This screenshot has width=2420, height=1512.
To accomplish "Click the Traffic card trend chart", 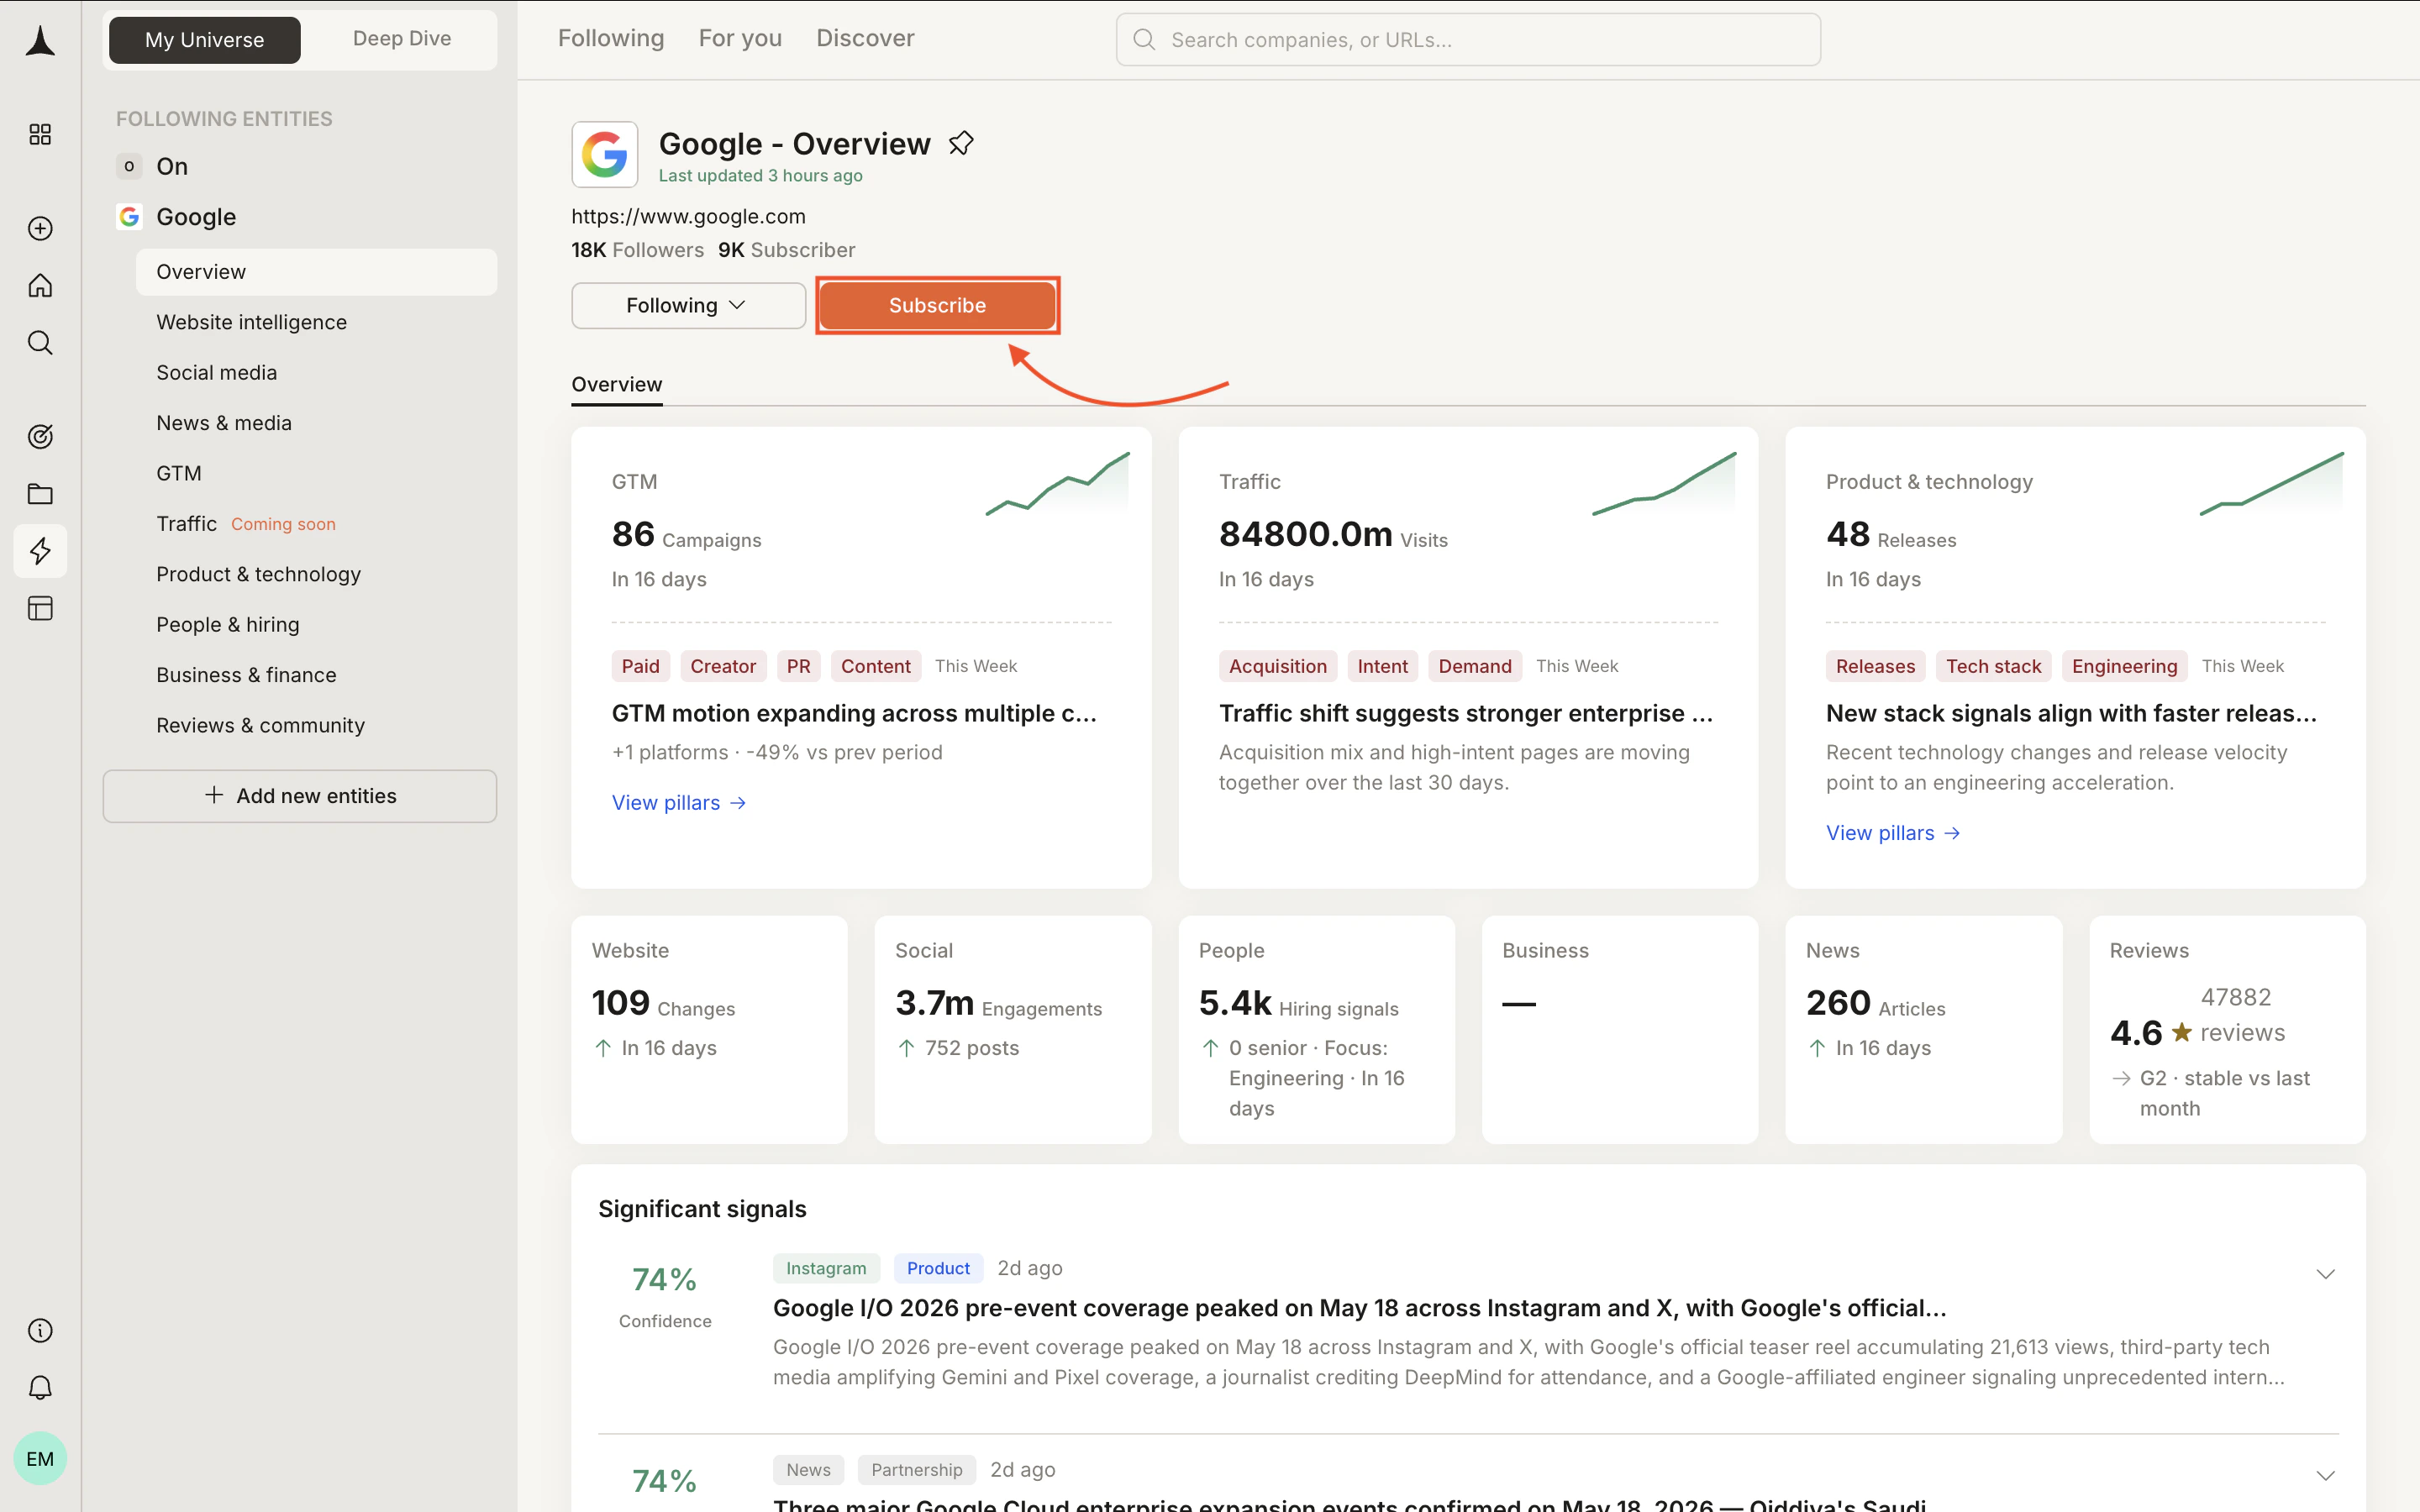I will (x=1664, y=484).
